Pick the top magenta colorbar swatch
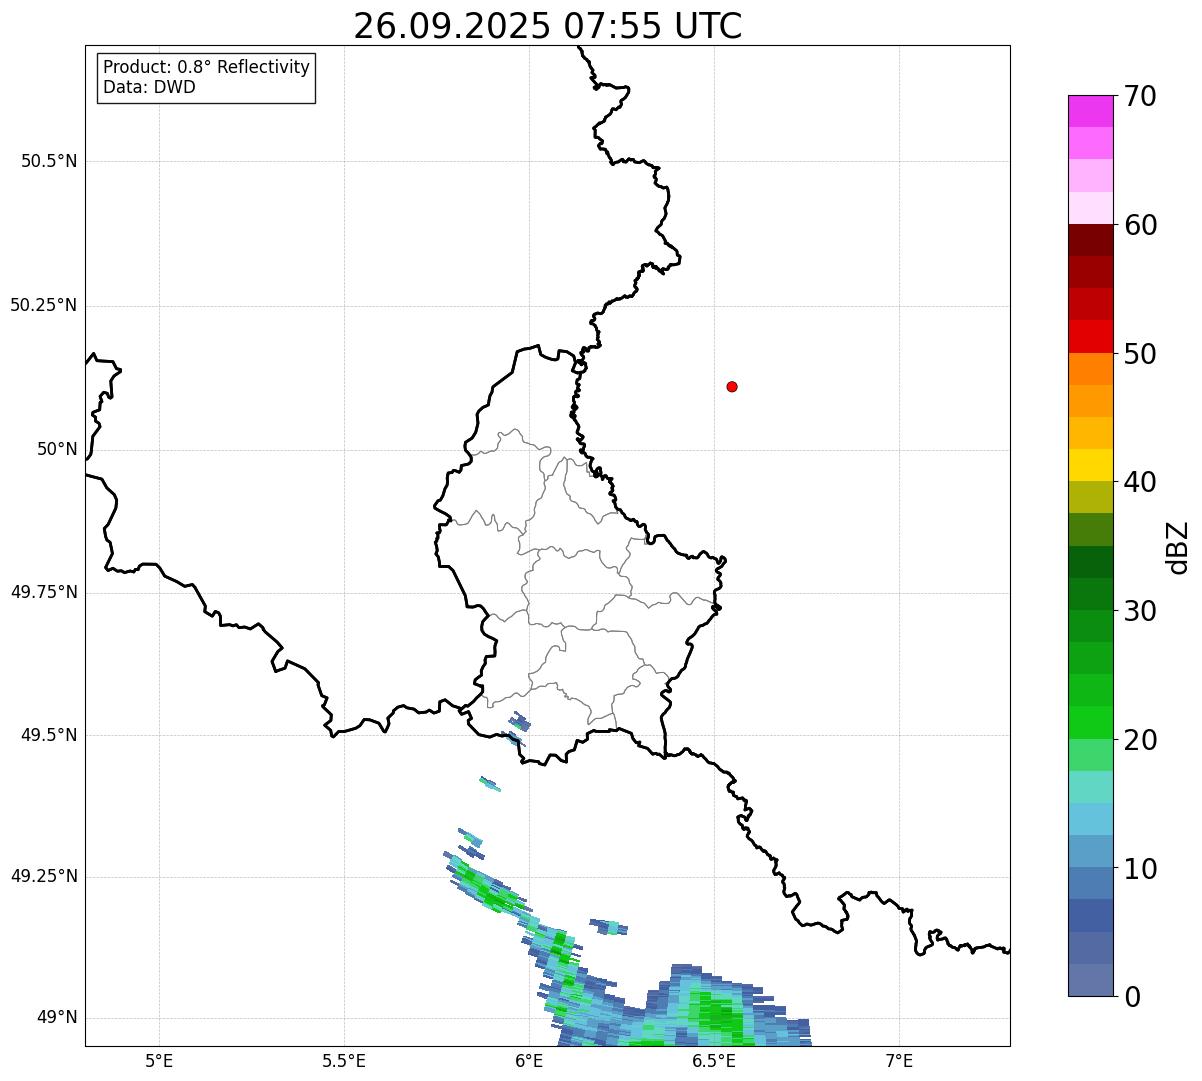This screenshot has width=1202, height=1081. [1090, 111]
